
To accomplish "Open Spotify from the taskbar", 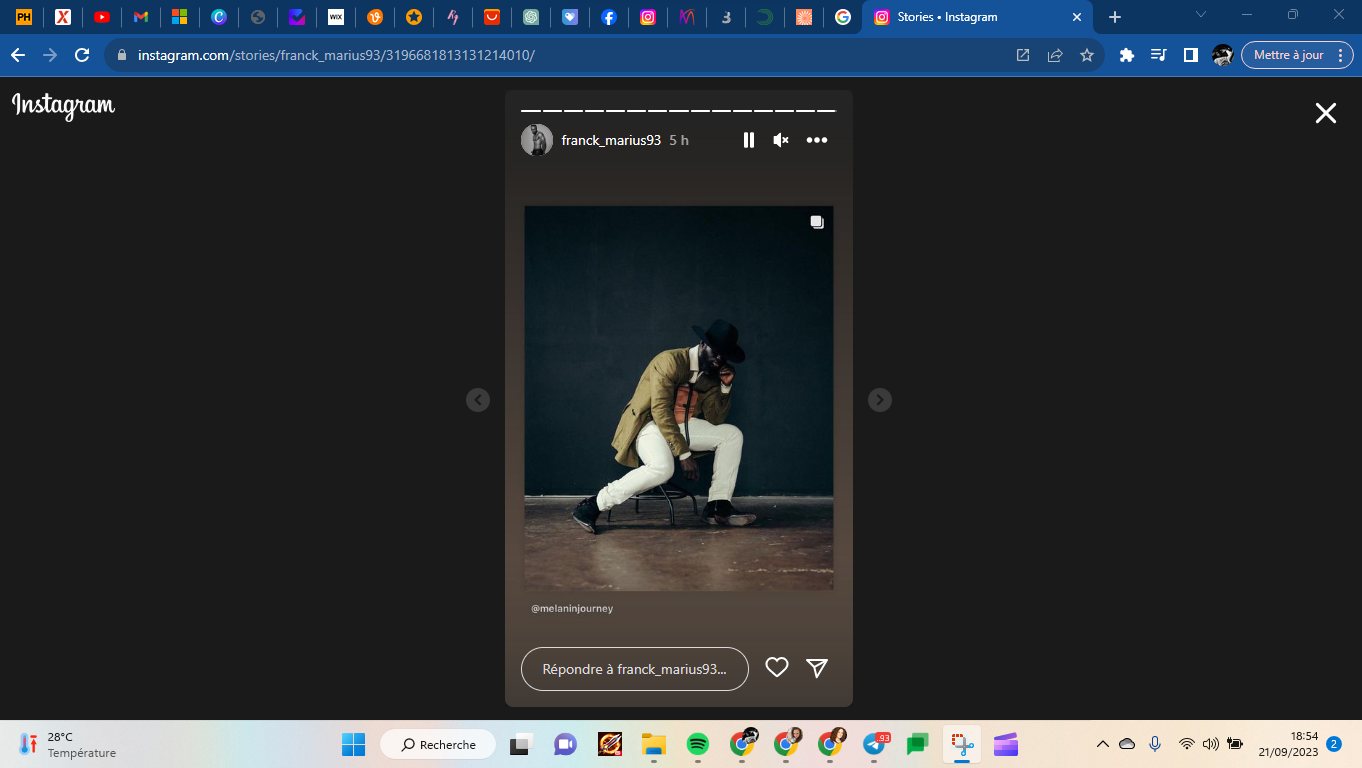I will (x=697, y=744).
